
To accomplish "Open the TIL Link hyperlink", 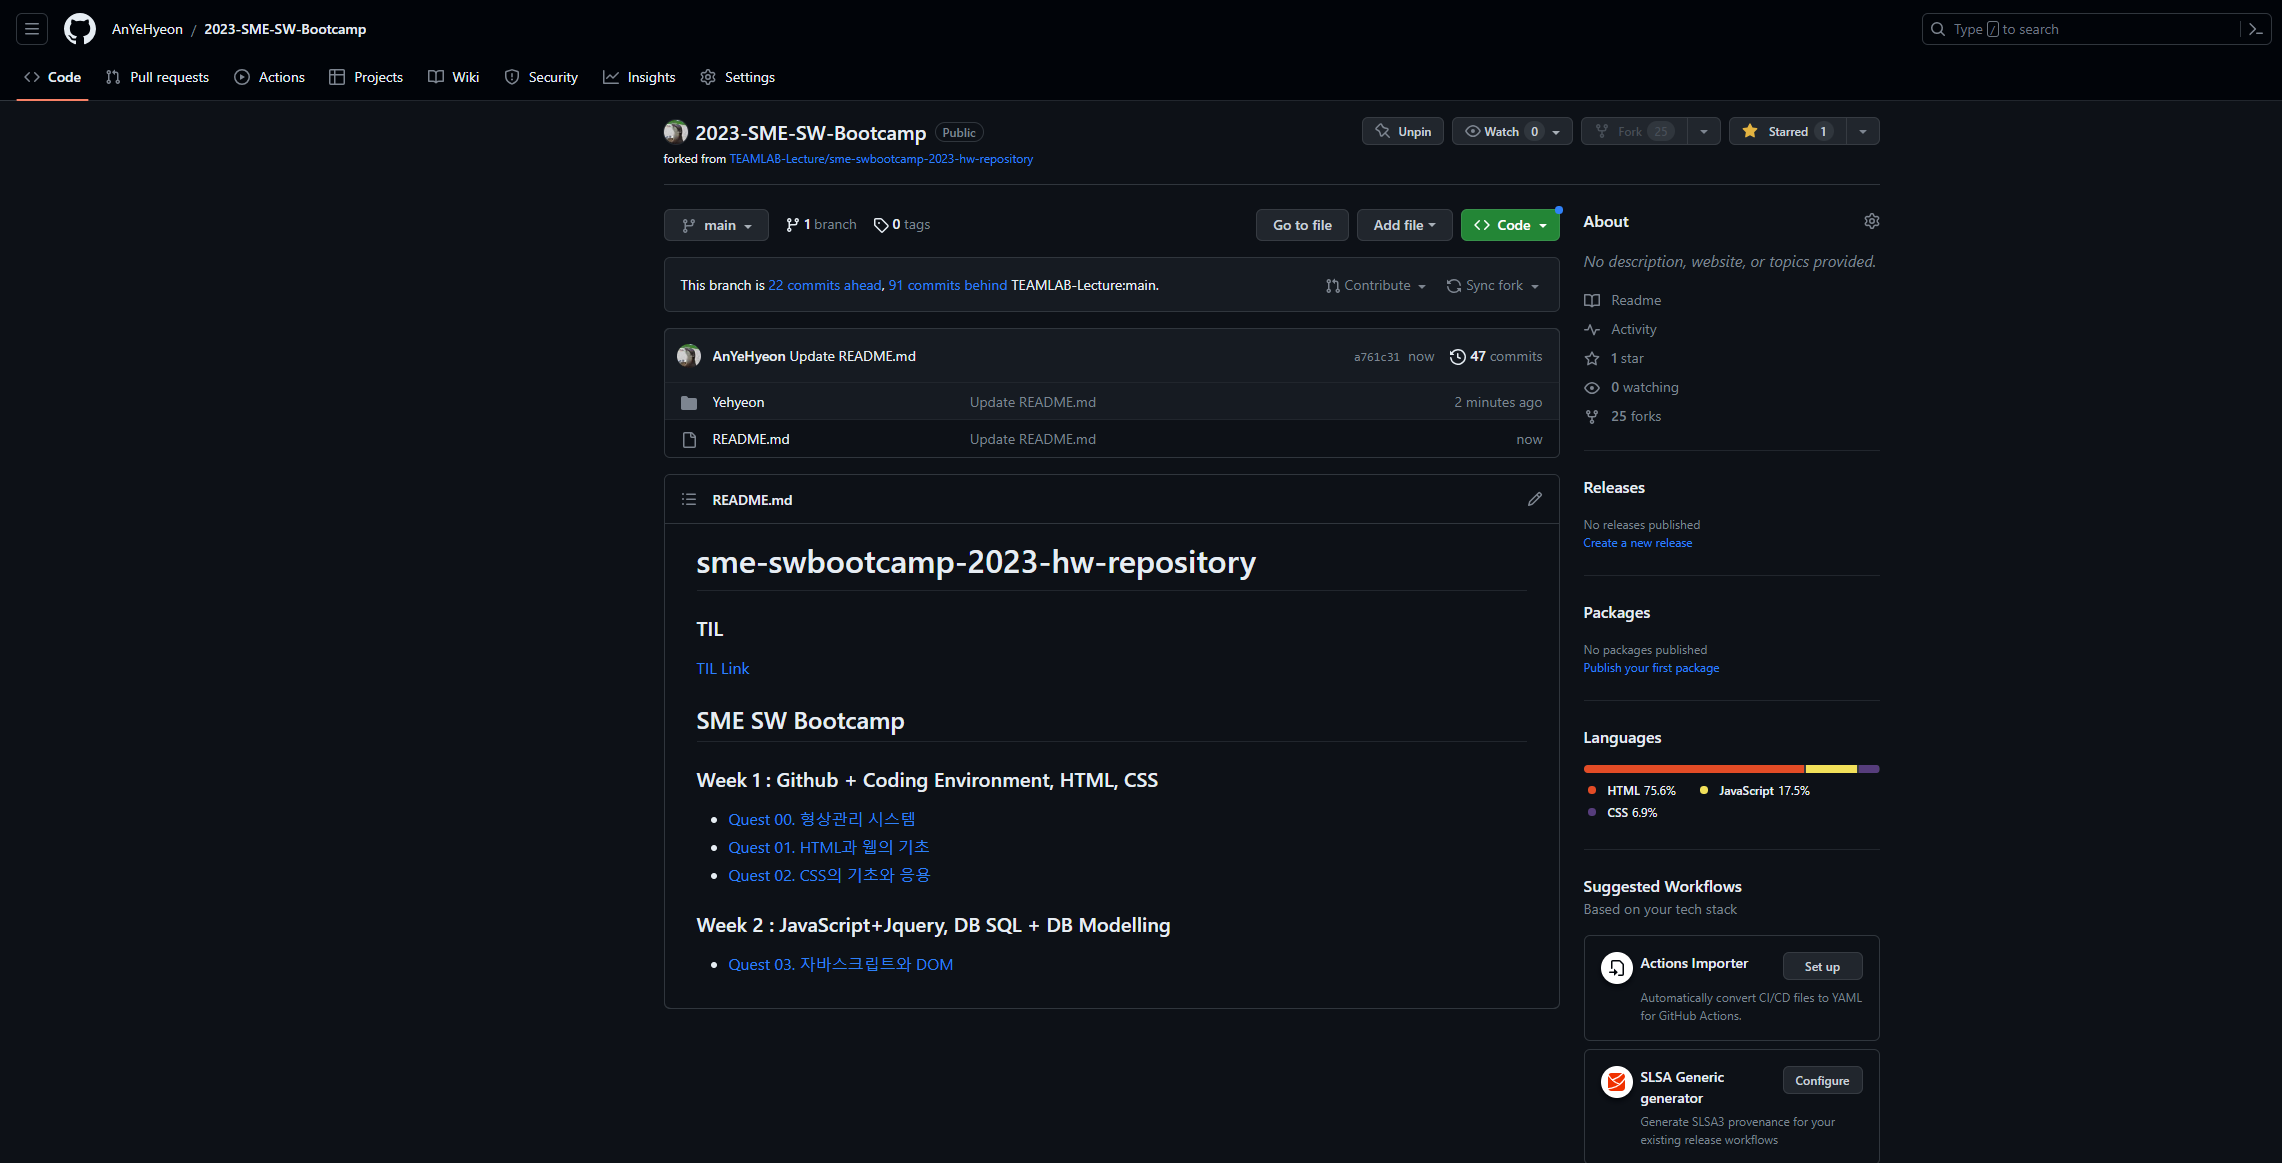I will 722,668.
